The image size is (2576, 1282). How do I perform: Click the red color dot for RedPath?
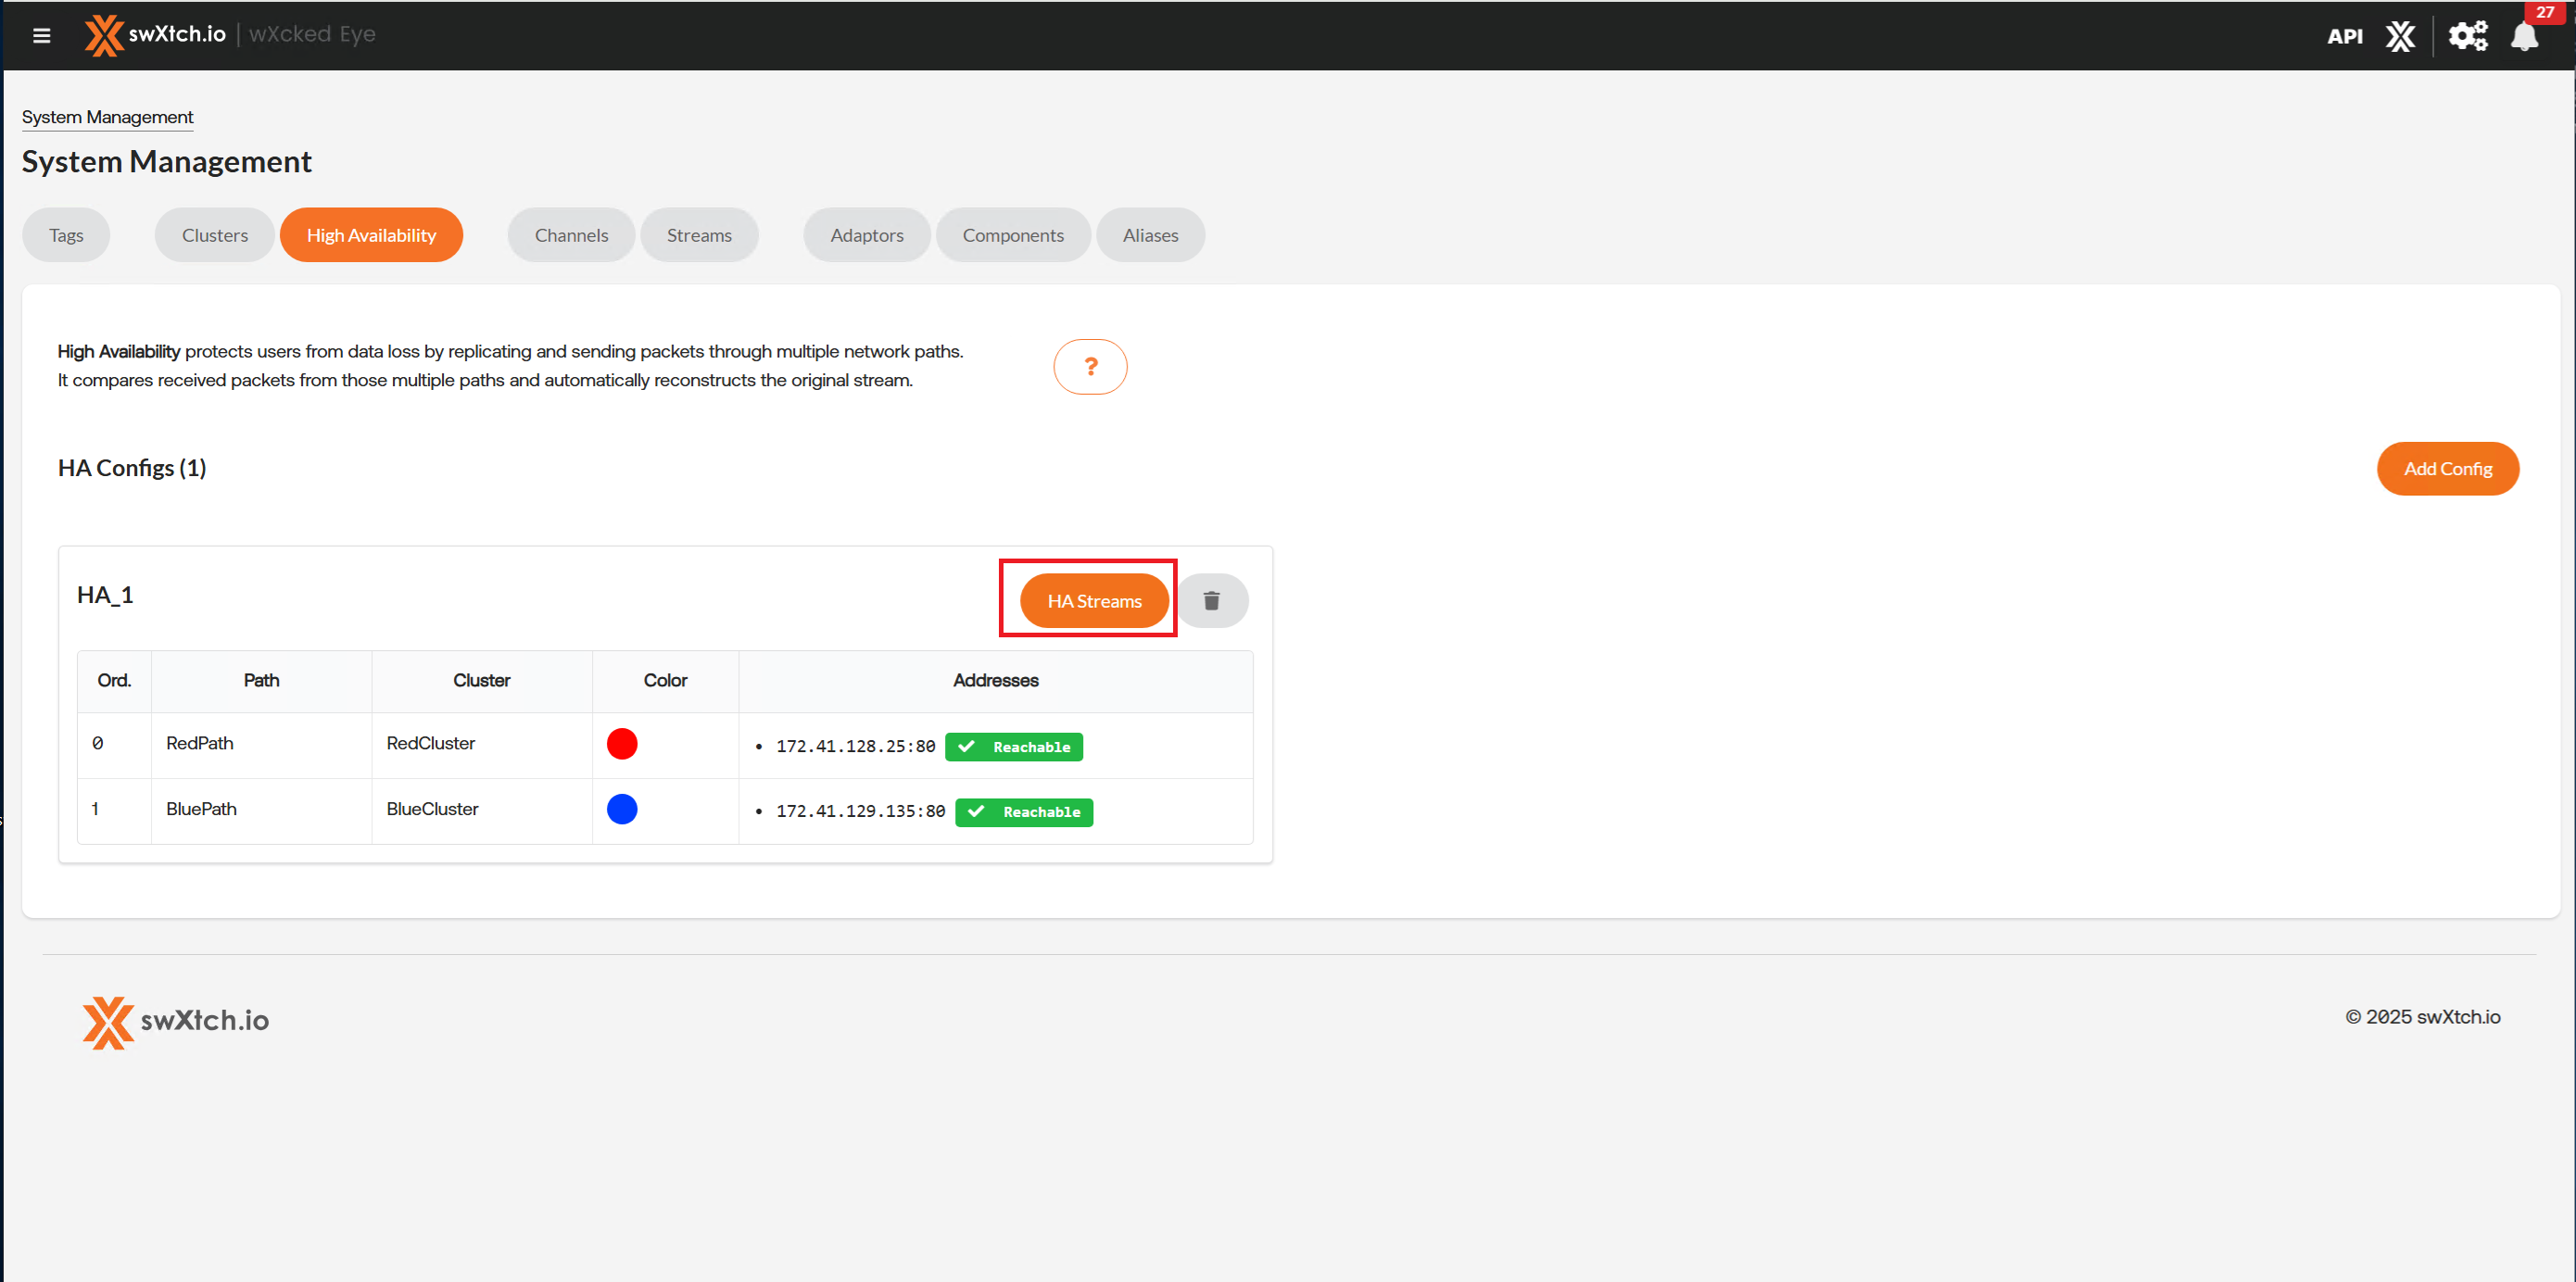tap(621, 744)
